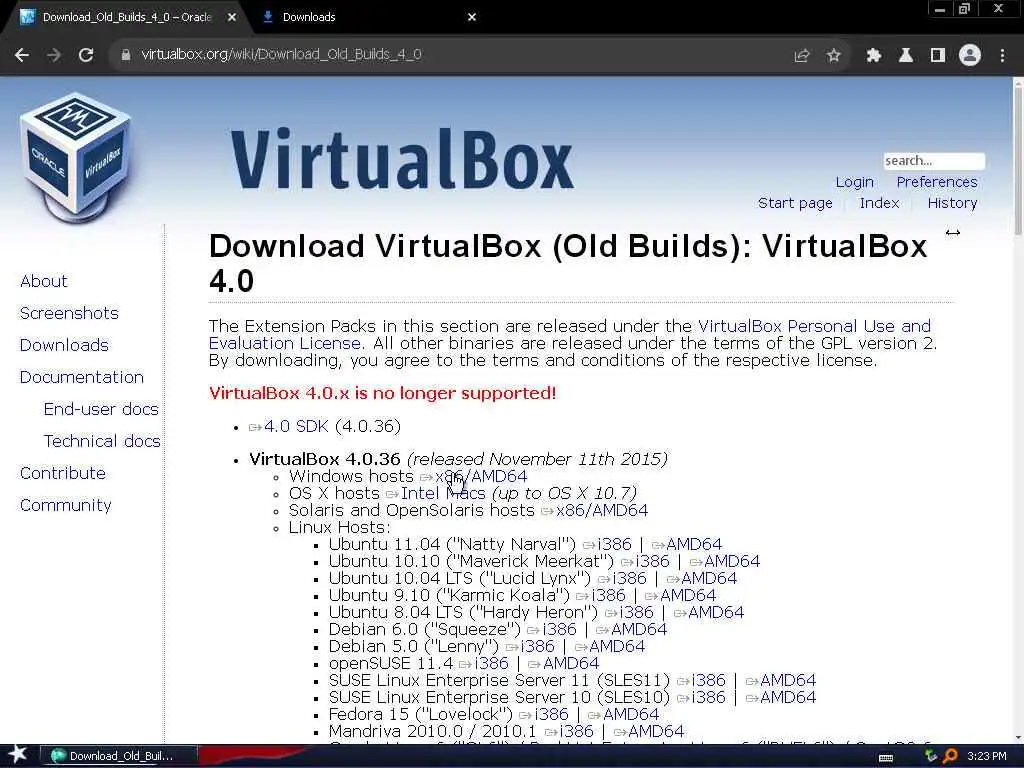Screen dimensions: 1024x768
Task: Open the Chrome three-dot menu
Action: tap(1002, 56)
